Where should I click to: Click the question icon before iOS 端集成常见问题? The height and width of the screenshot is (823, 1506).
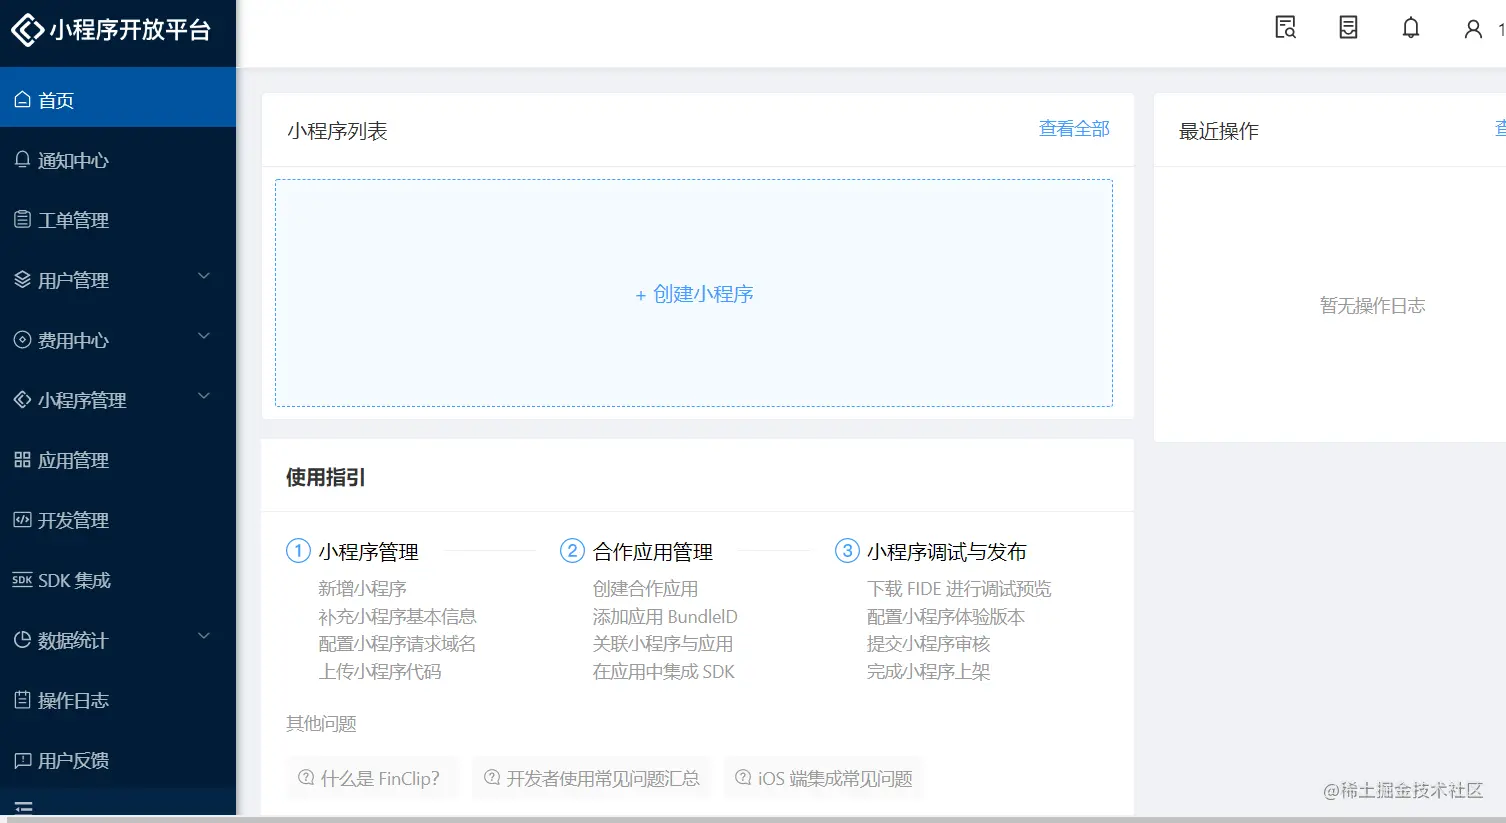(x=743, y=777)
